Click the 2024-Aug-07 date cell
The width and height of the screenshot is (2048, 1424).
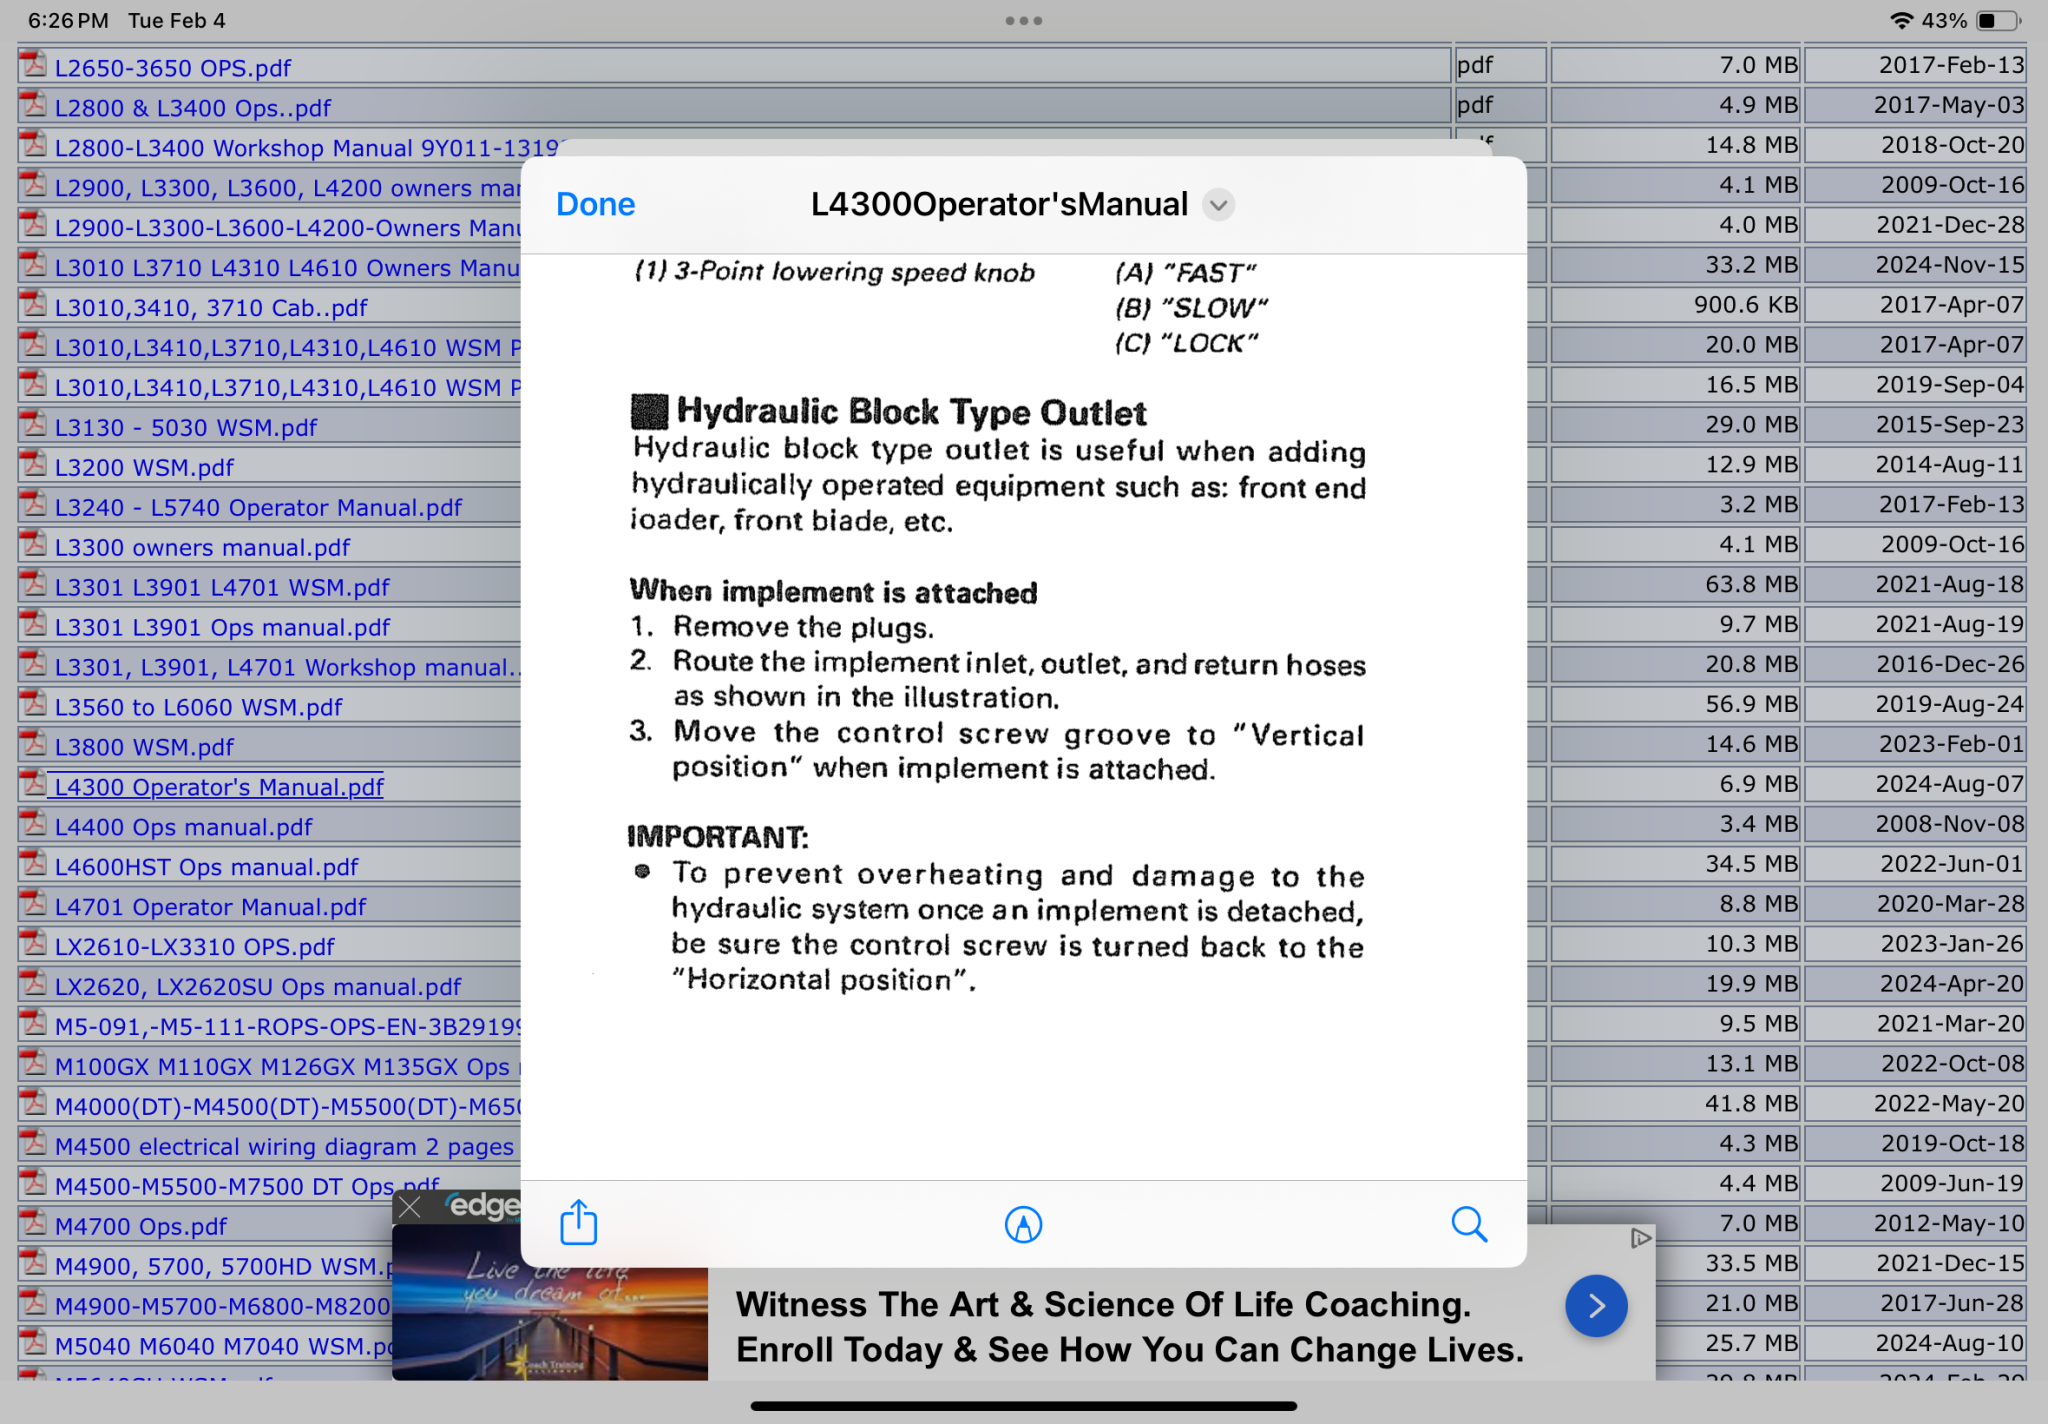[x=1915, y=785]
